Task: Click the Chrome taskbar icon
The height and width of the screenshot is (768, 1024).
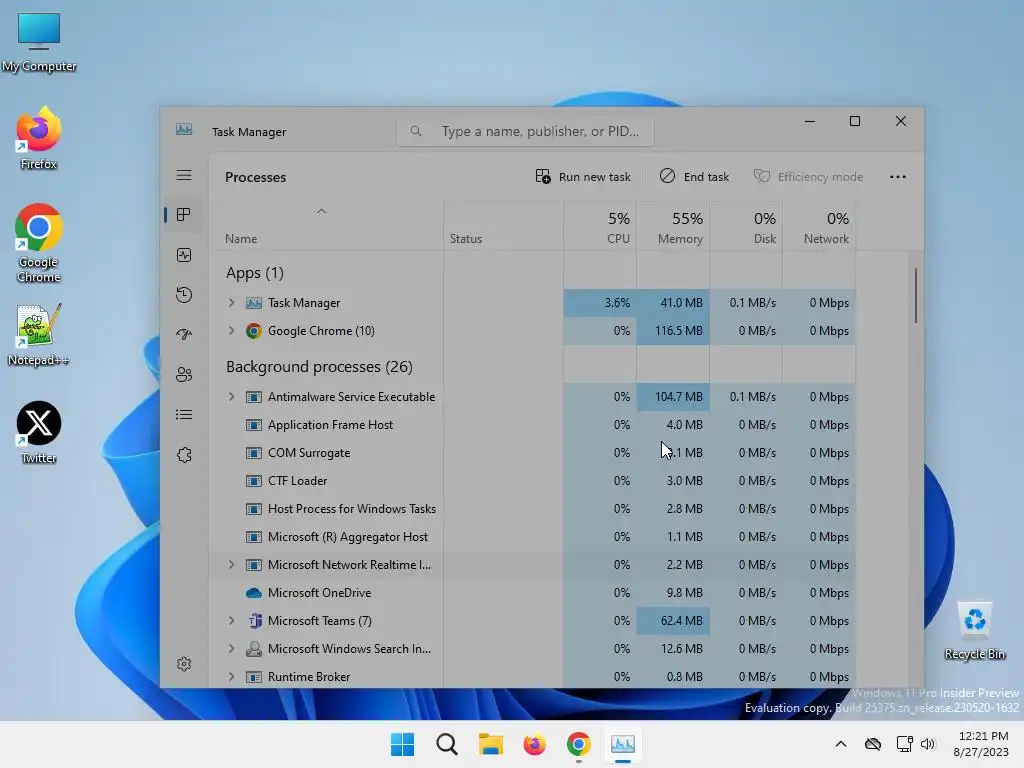Action: point(579,744)
